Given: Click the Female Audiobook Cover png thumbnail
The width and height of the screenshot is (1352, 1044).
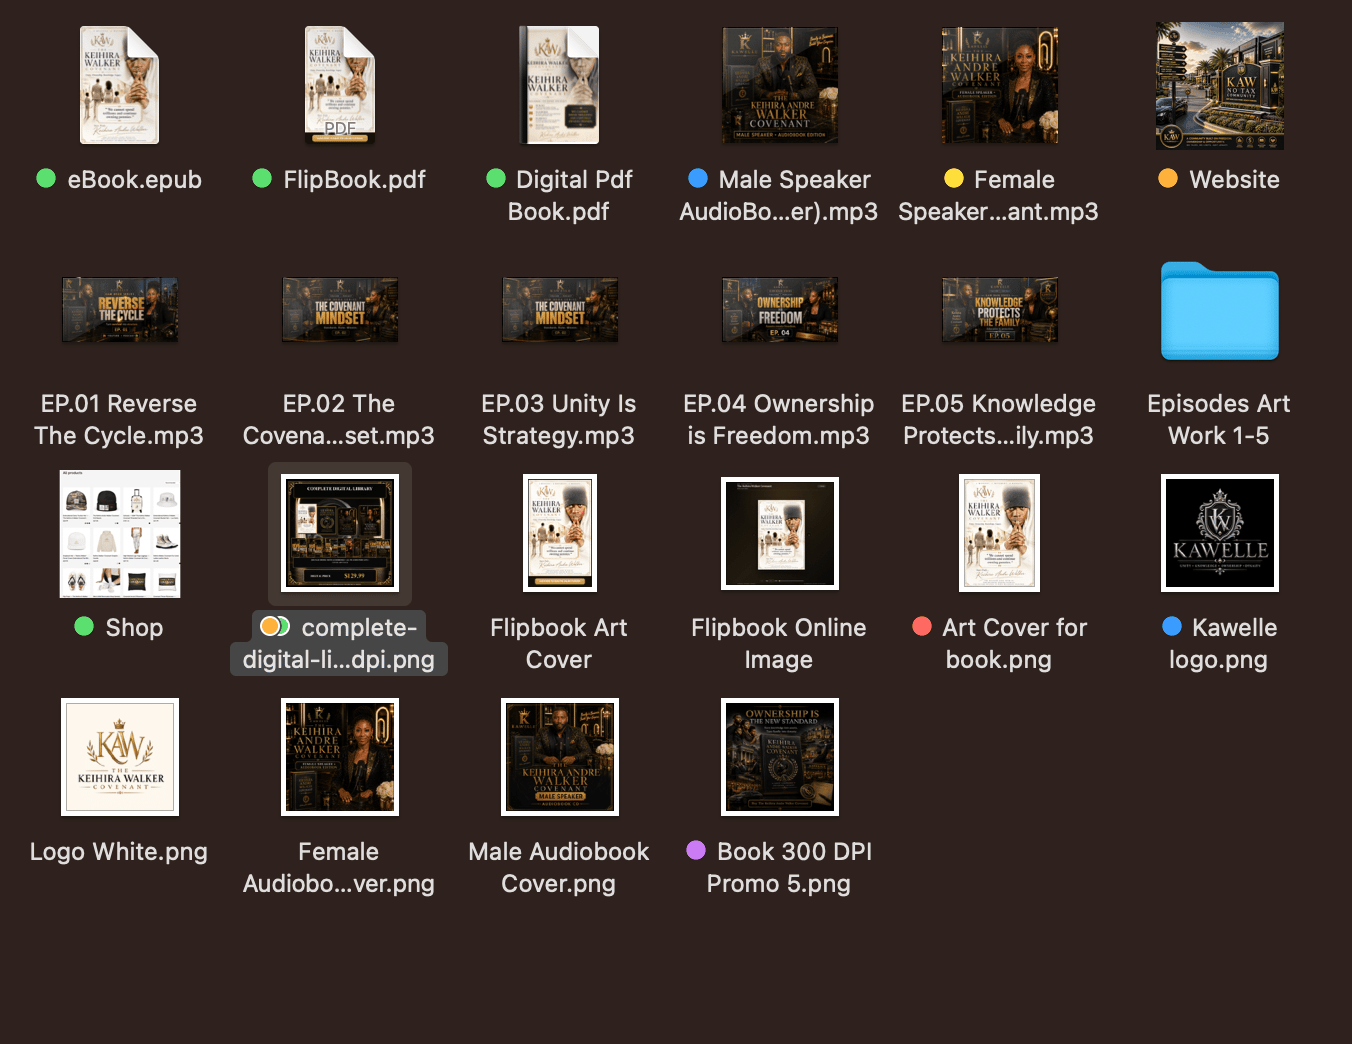Looking at the screenshot, I should [x=340, y=757].
